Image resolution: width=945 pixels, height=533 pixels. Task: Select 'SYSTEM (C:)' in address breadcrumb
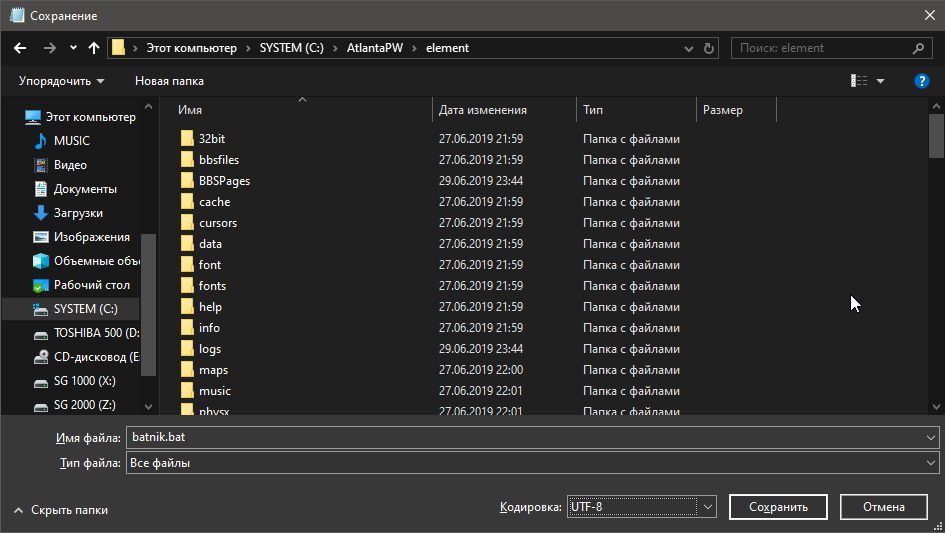[x=292, y=48]
